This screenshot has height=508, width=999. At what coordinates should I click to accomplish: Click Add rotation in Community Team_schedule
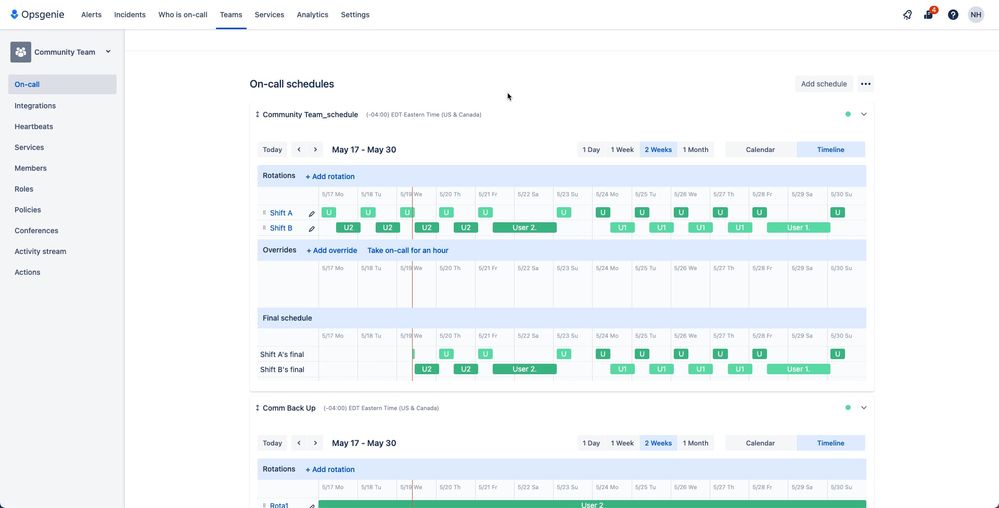coord(330,177)
